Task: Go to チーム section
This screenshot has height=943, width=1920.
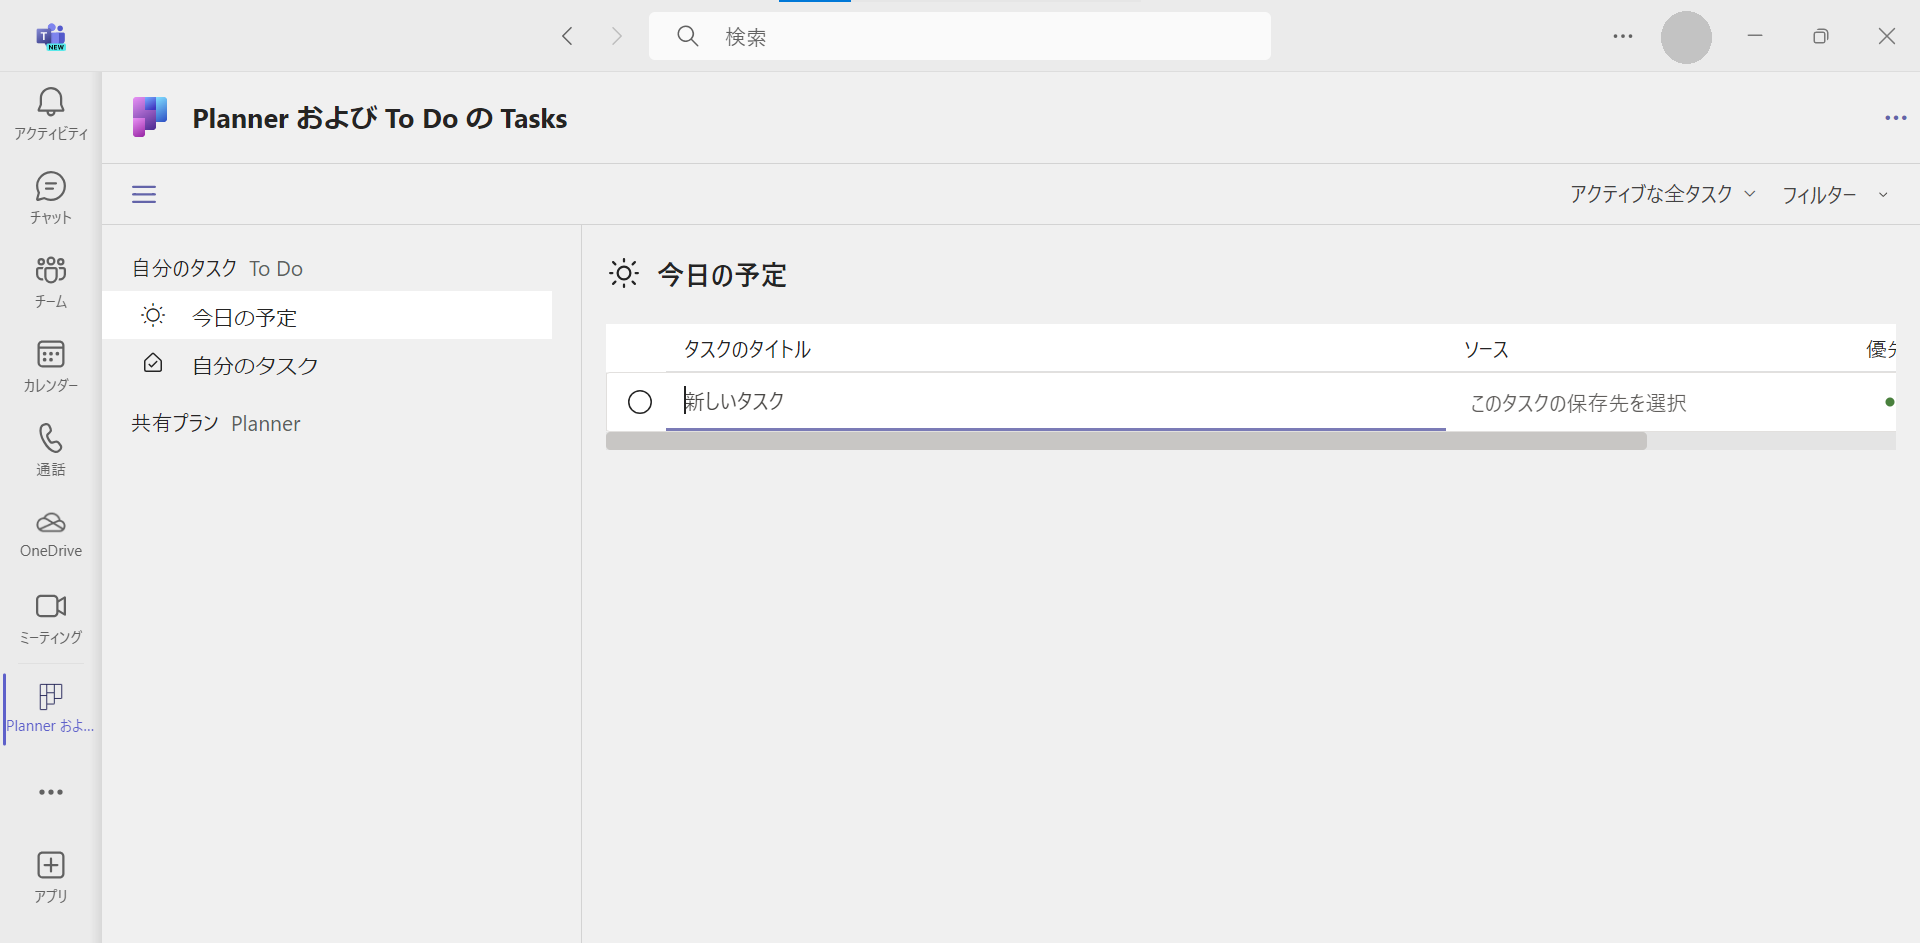Action: coord(51,282)
